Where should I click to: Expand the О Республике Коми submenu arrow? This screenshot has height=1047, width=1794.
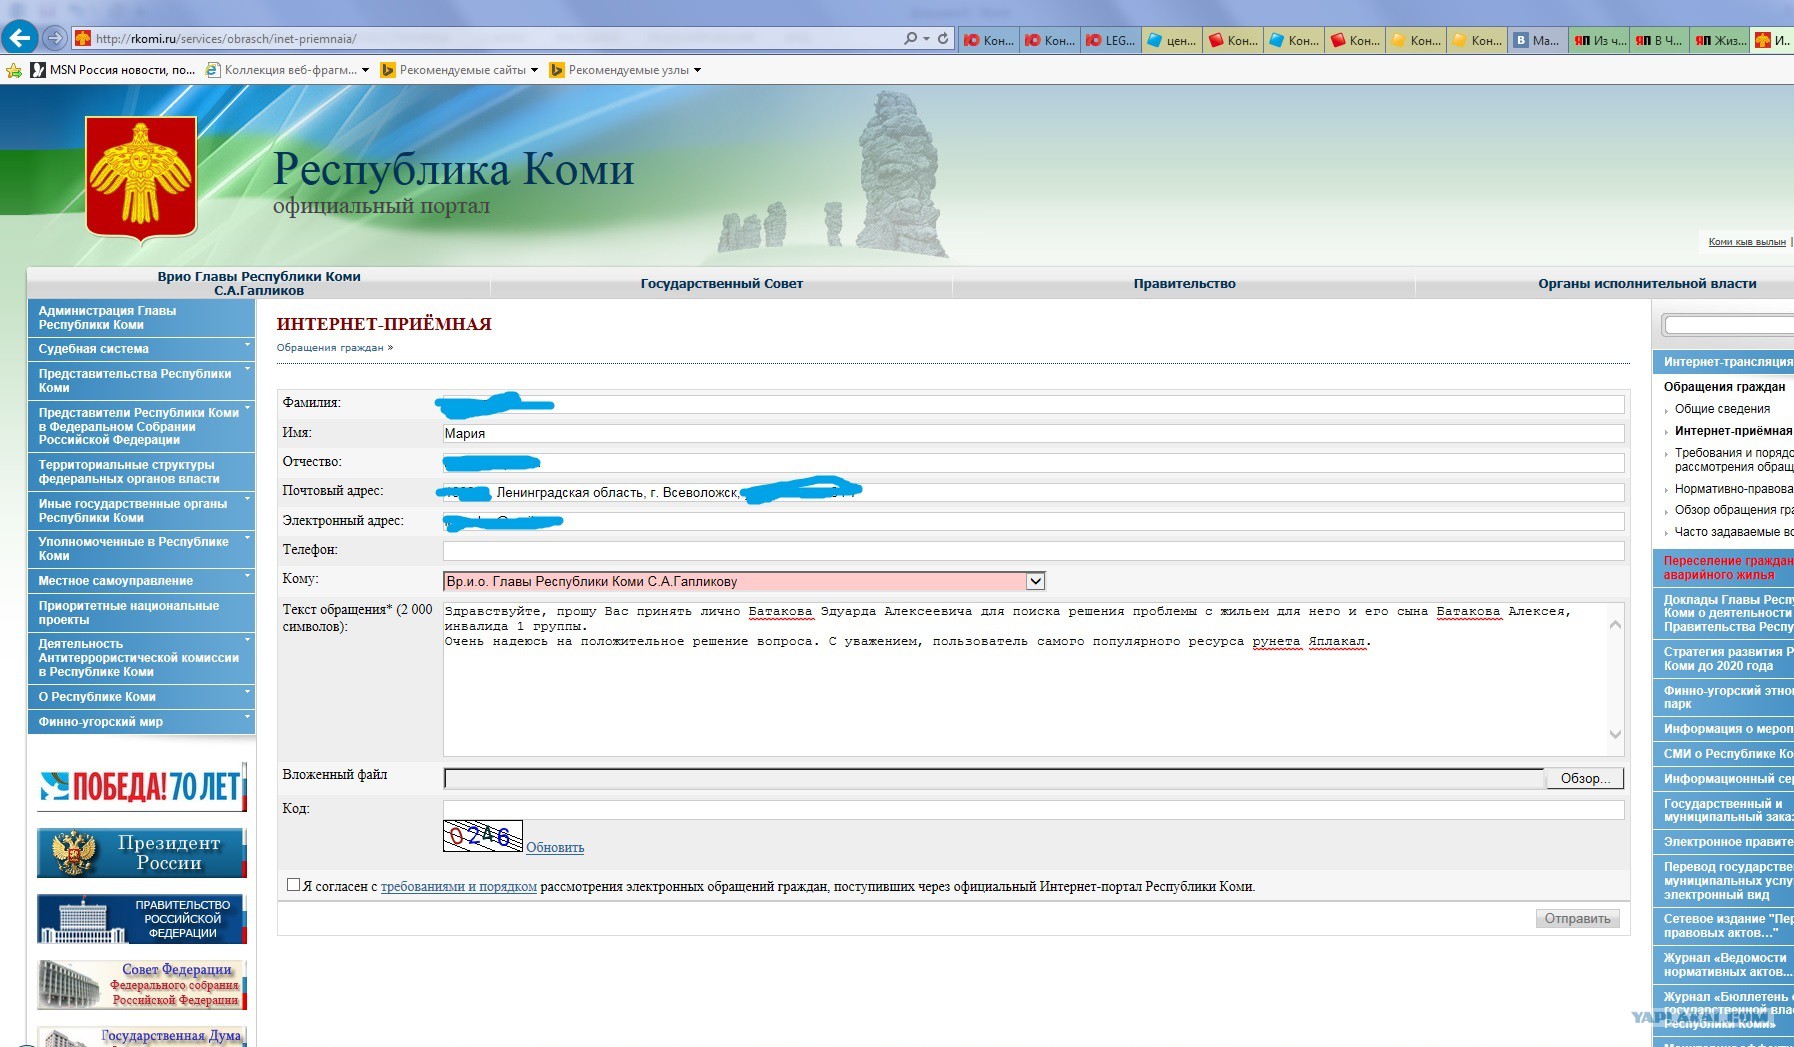(x=247, y=693)
